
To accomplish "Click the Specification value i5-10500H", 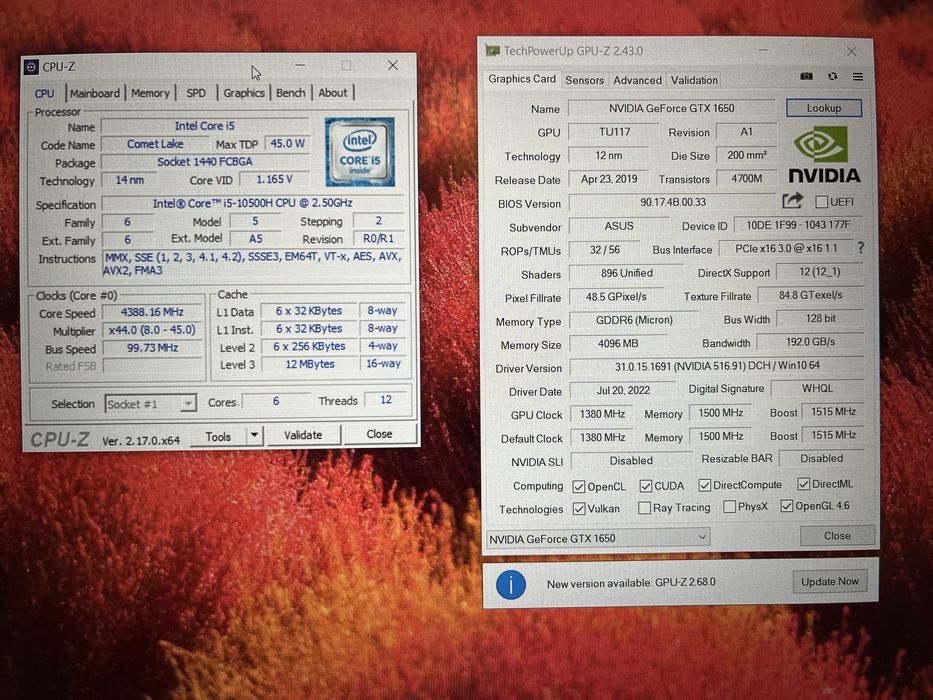I will (253, 203).
